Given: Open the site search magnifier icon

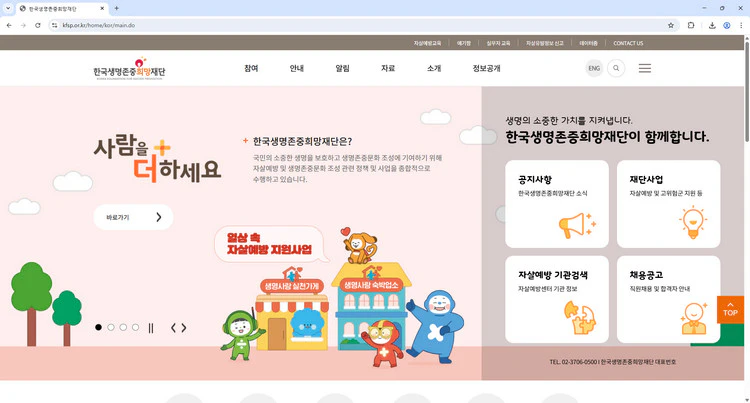Looking at the screenshot, I should (616, 68).
